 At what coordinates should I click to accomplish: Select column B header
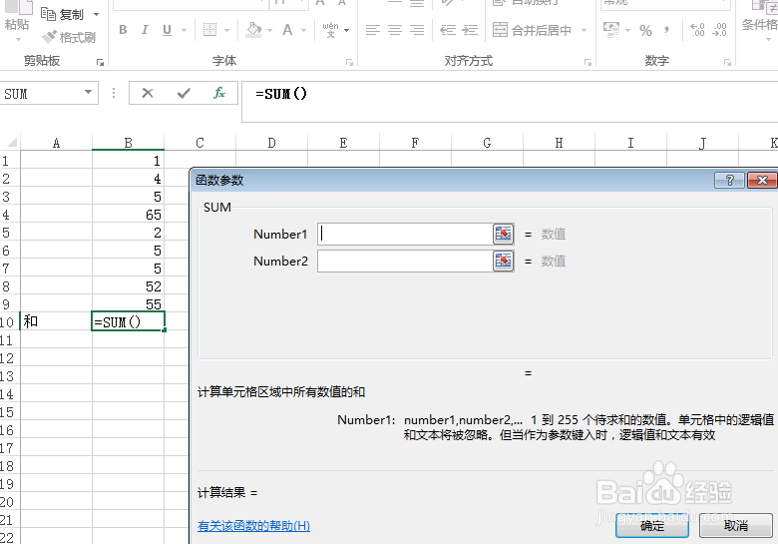[x=128, y=143]
